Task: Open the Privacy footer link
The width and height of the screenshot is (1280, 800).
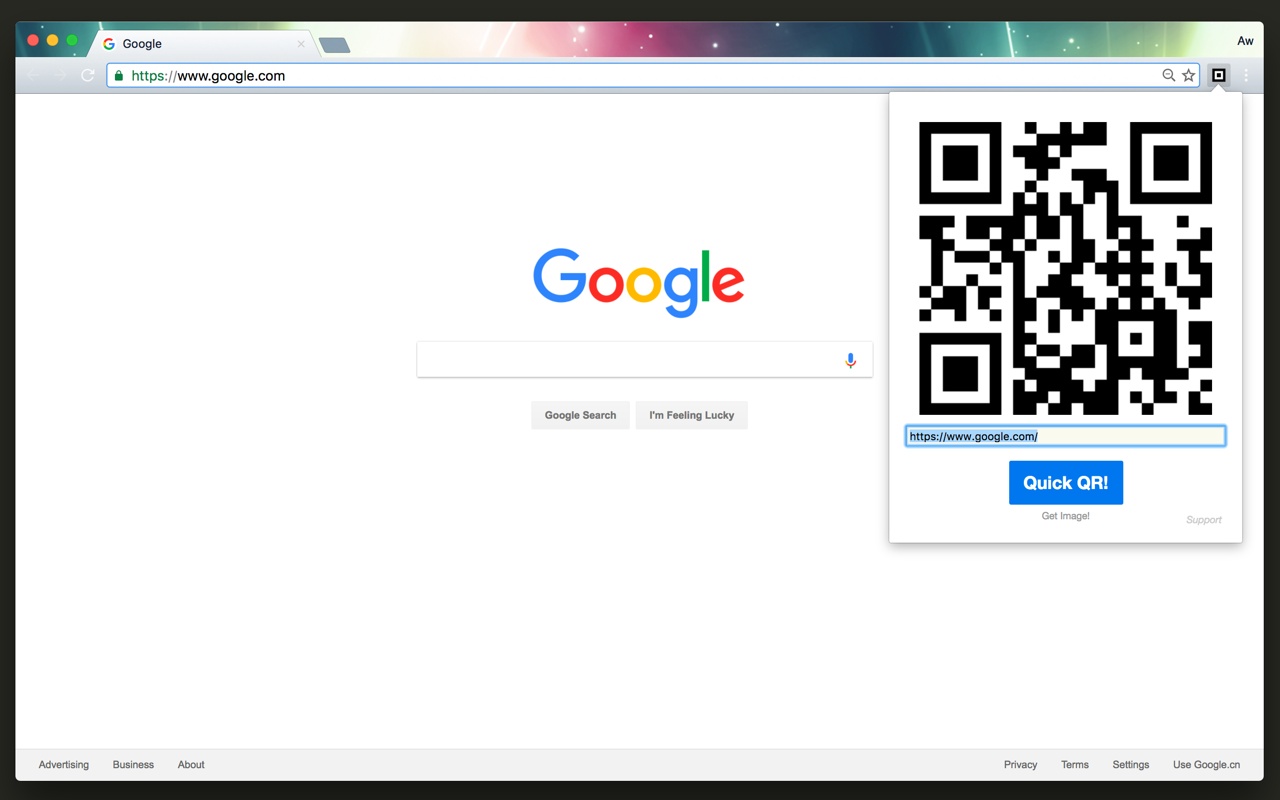Action: tap(1021, 765)
